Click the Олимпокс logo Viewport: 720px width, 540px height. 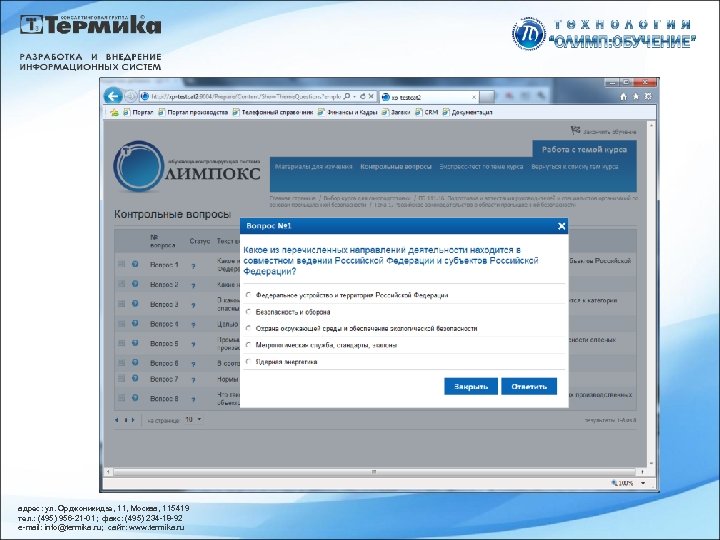pos(186,166)
